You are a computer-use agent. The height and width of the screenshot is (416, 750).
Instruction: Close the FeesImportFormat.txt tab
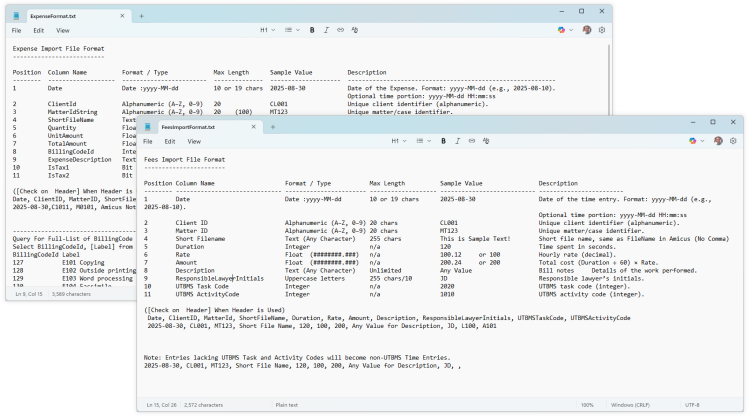[x=252, y=127]
